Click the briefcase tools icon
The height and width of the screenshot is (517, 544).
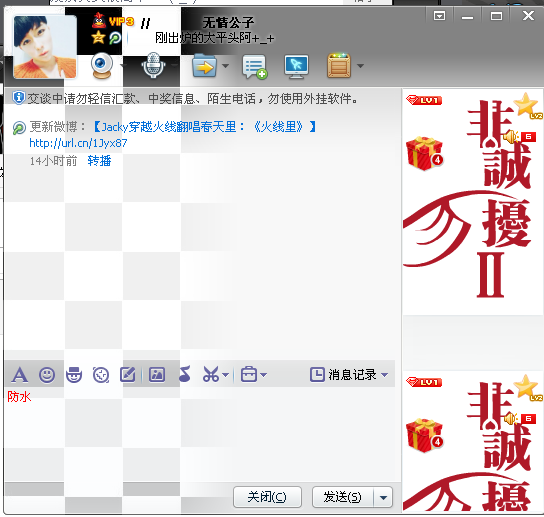249,375
